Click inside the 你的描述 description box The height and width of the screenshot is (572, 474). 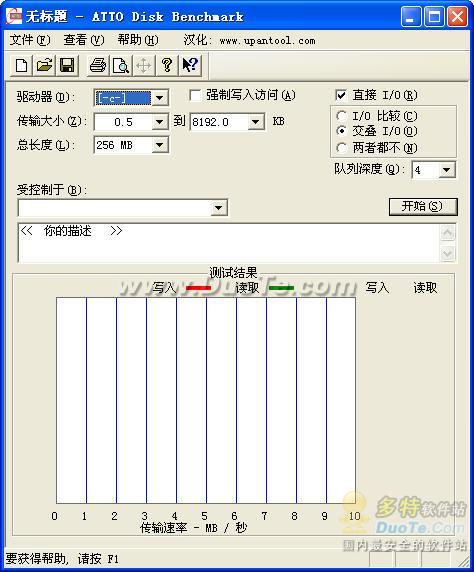click(x=229, y=243)
